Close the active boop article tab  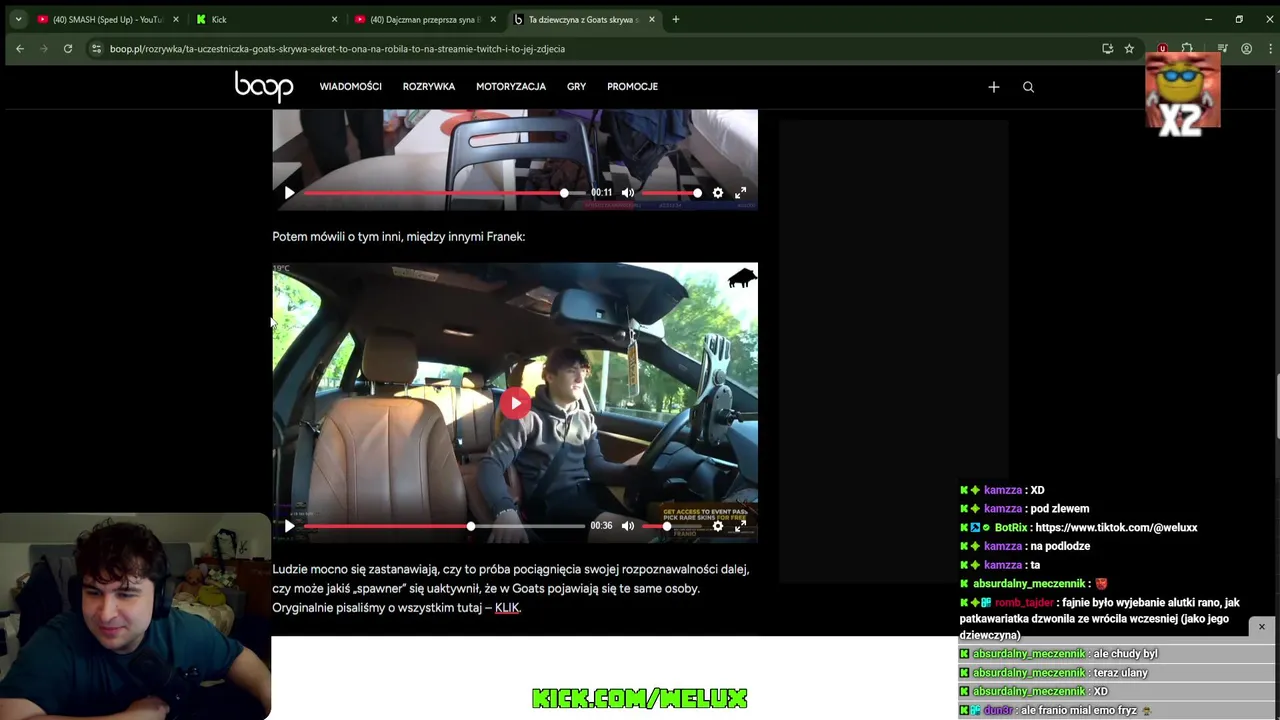652,19
